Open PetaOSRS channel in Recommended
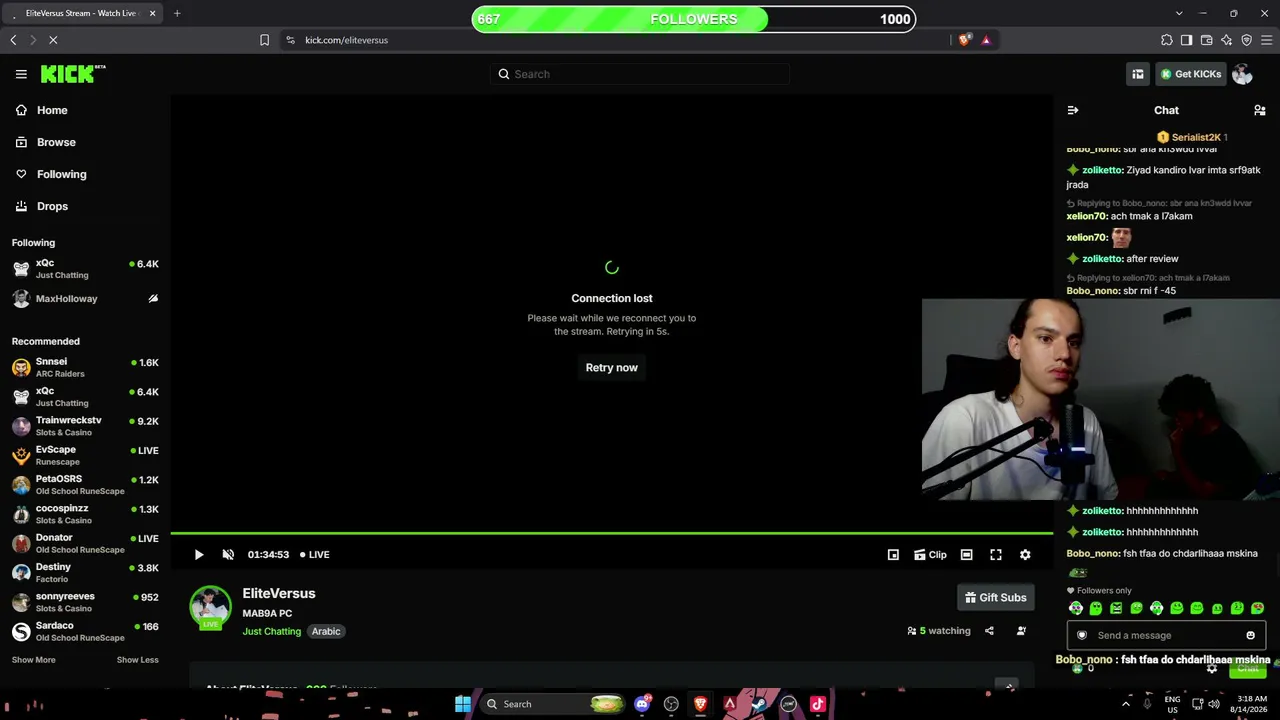The height and width of the screenshot is (720, 1280). pyautogui.click(x=85, y=485)
